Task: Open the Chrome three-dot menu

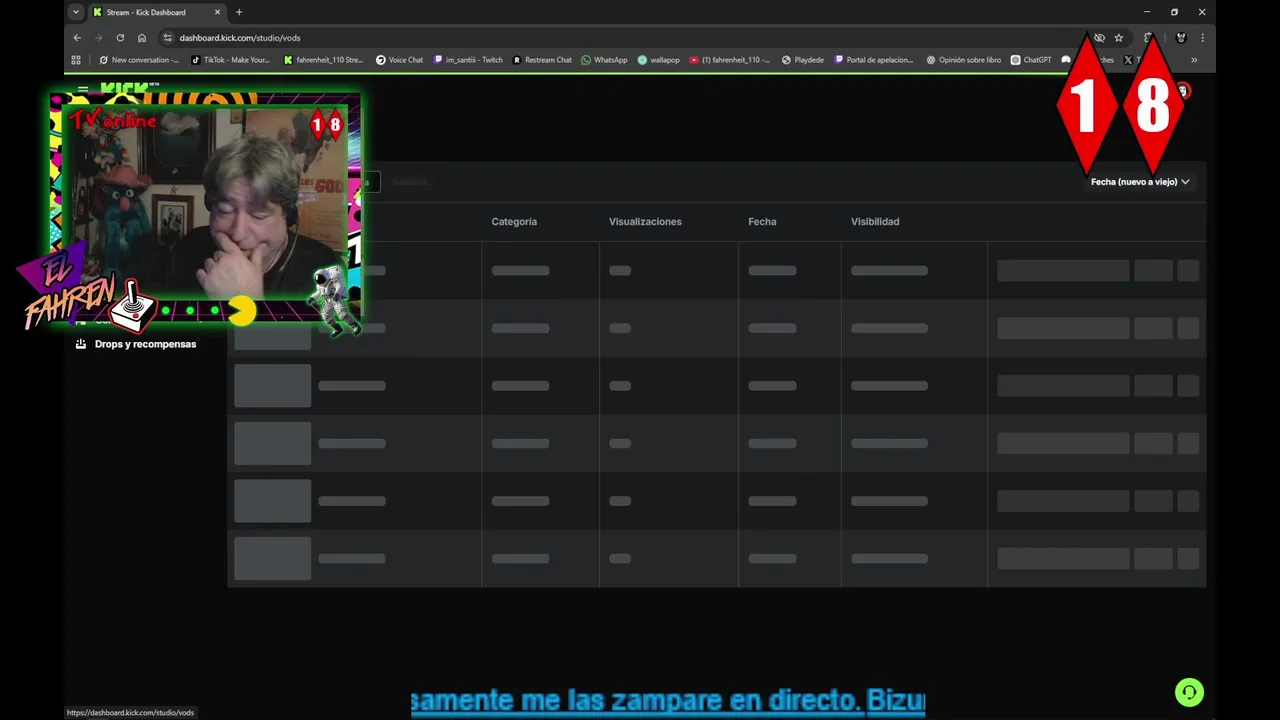Action: point(1202,38)
